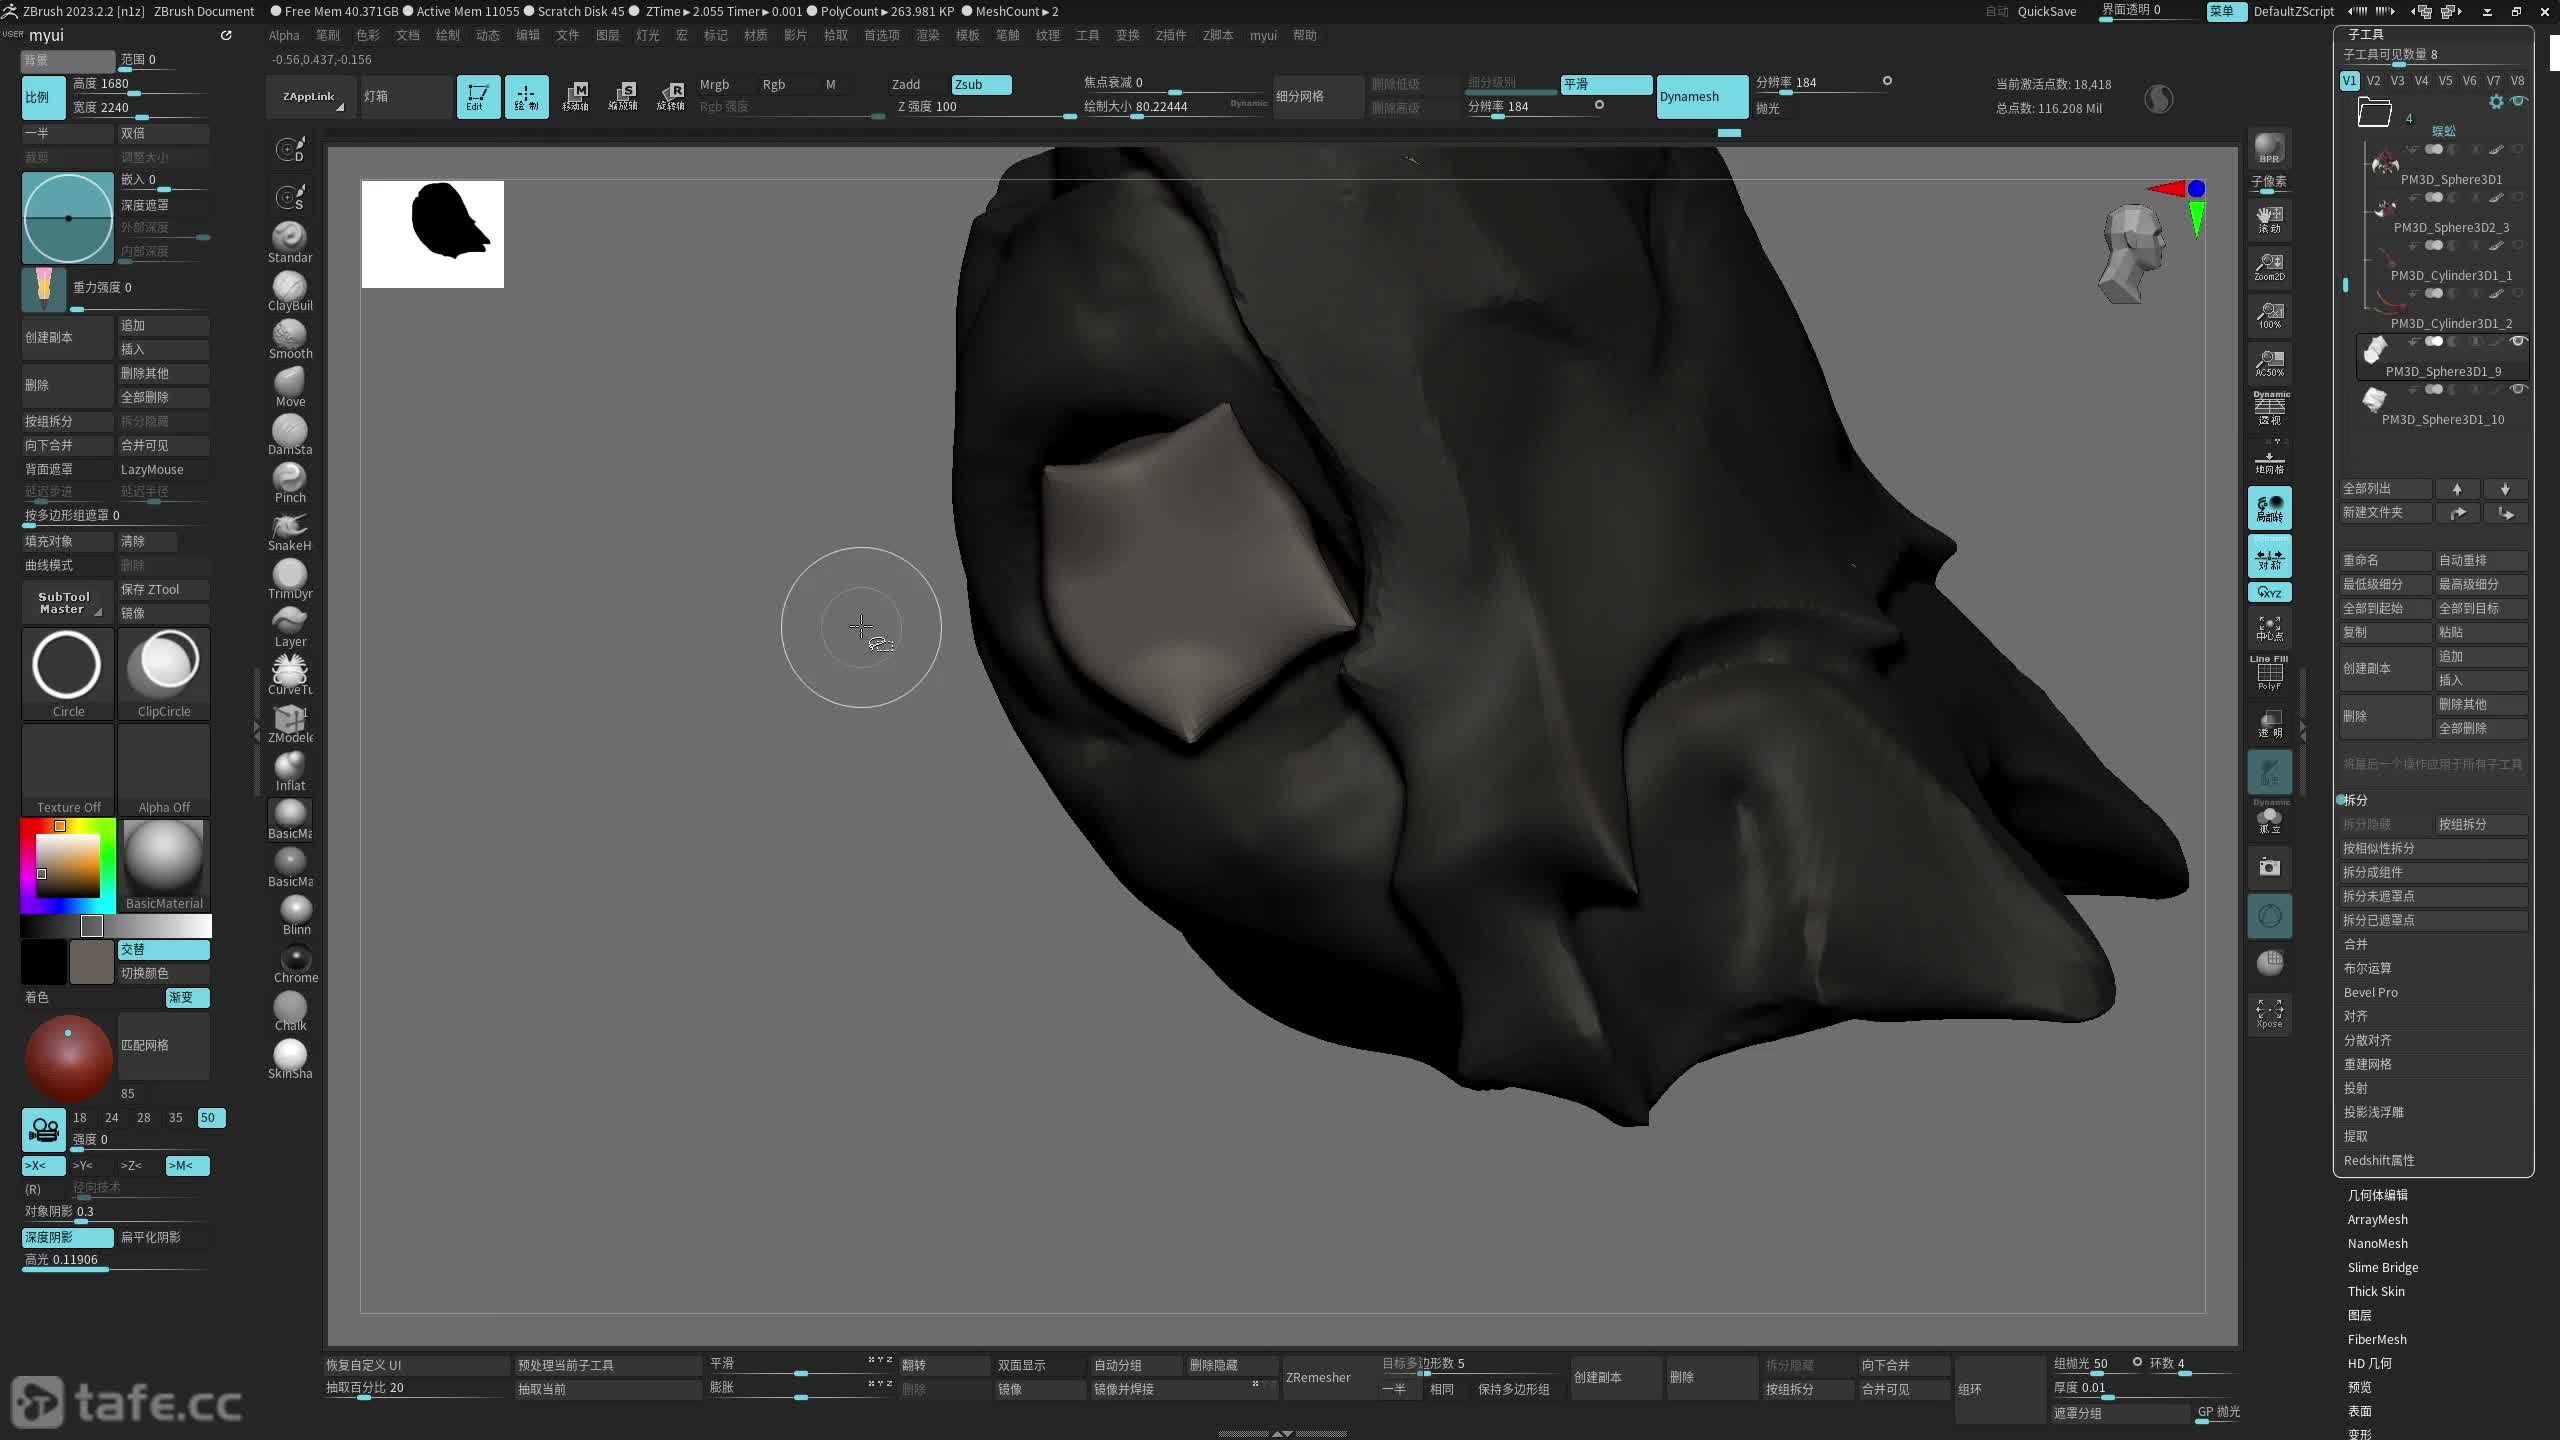Select the Inflat brush icon
Image resolution: width=2560 pixels, height=1440 pixels.
(289, 768)
